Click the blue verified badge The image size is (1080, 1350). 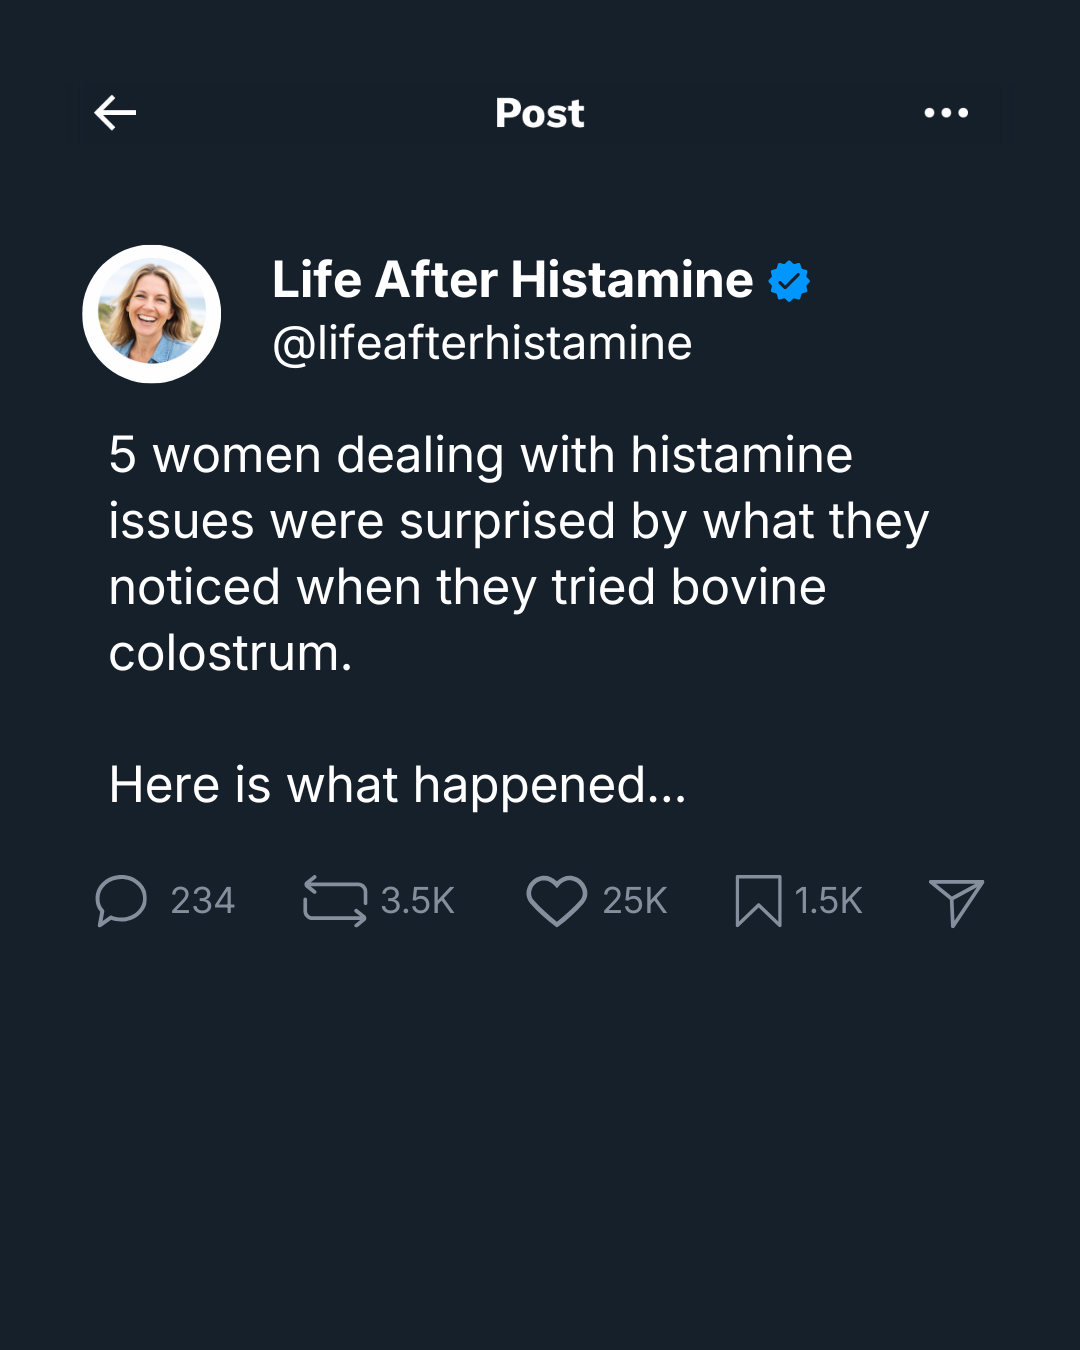[x=789, y=281]
